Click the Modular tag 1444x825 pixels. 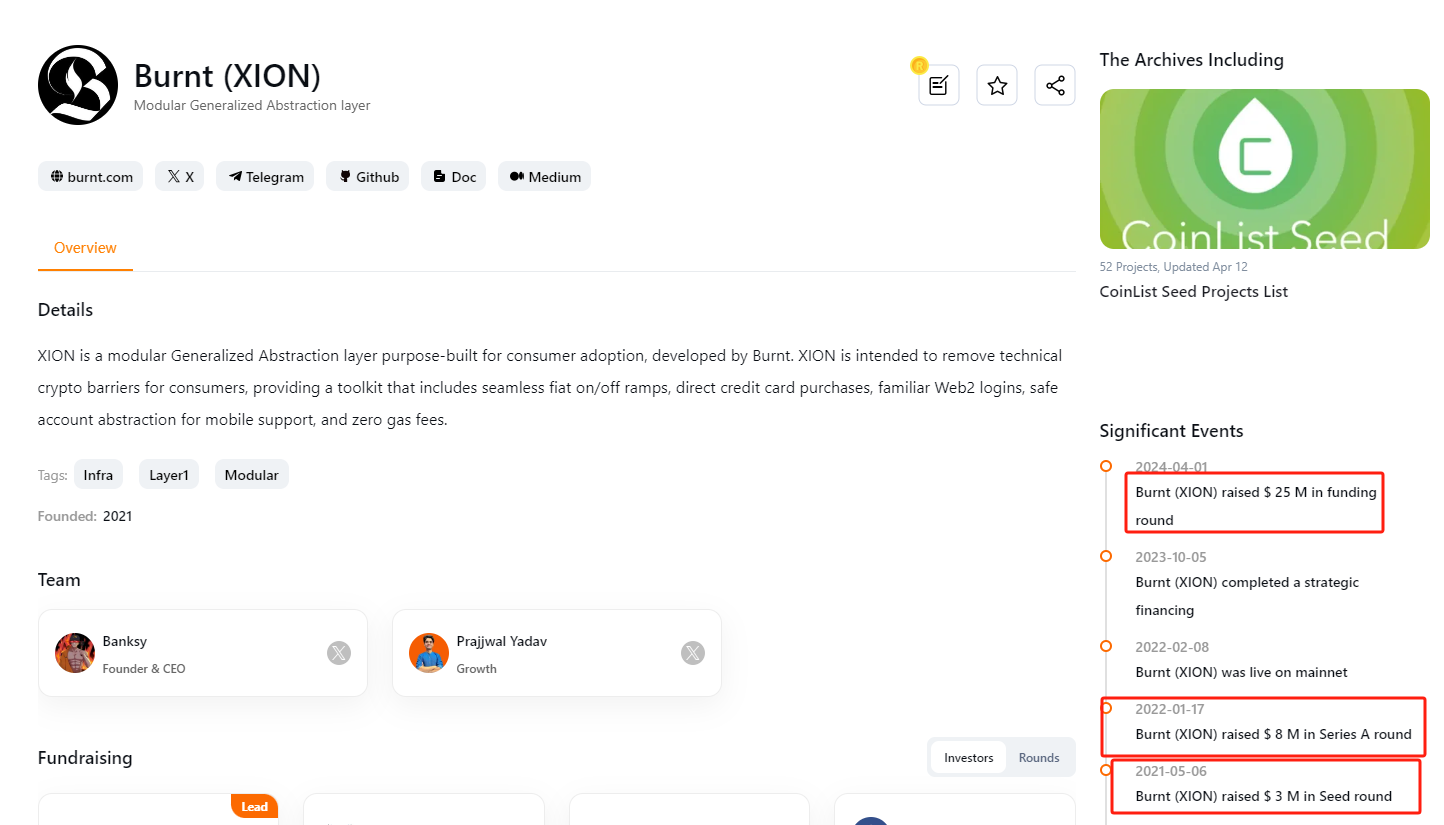[251, 475]
